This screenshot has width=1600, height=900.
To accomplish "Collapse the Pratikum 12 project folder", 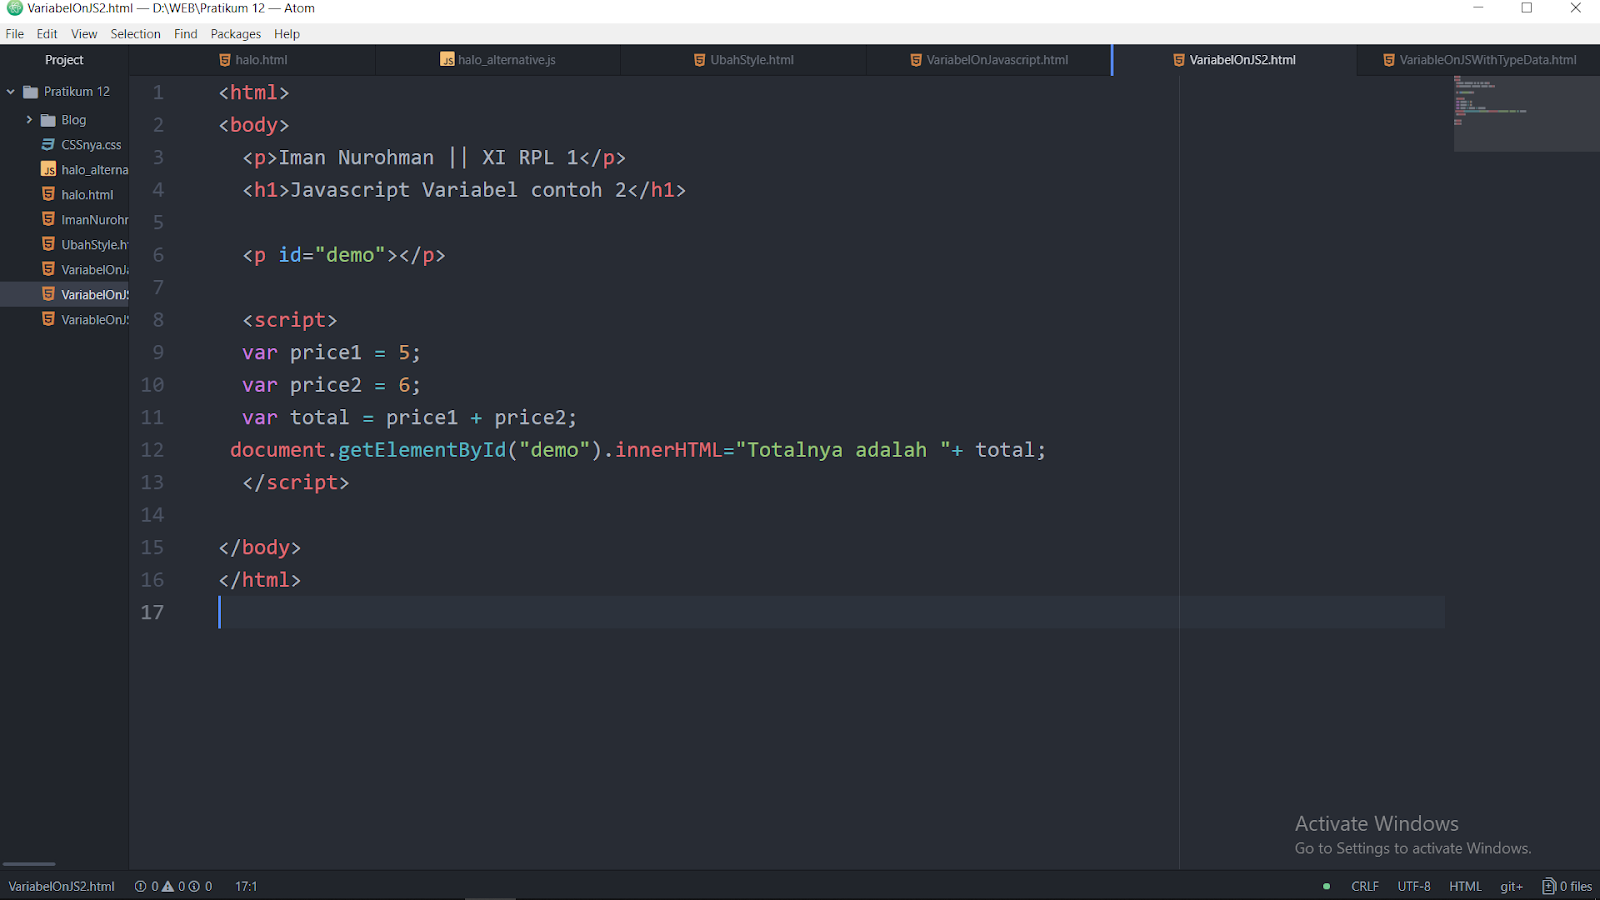I will 10,91.
